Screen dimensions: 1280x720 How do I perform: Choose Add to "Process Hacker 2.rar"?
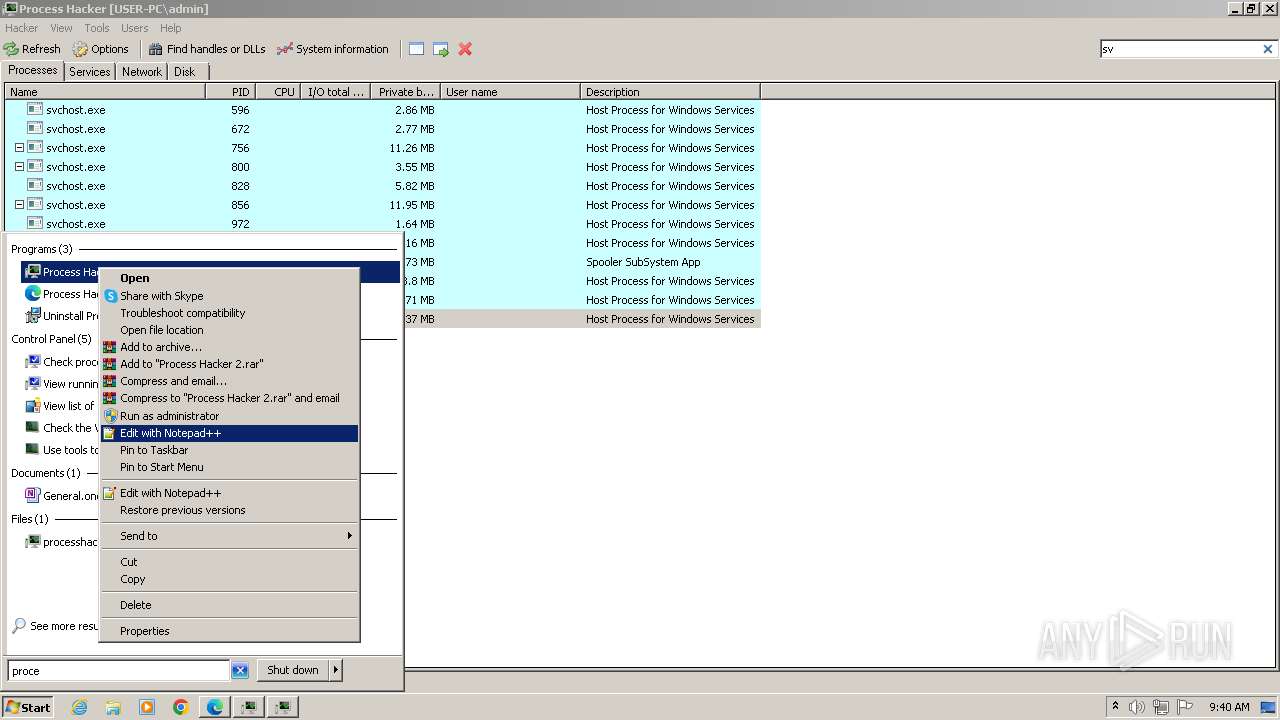click(229, 364)
